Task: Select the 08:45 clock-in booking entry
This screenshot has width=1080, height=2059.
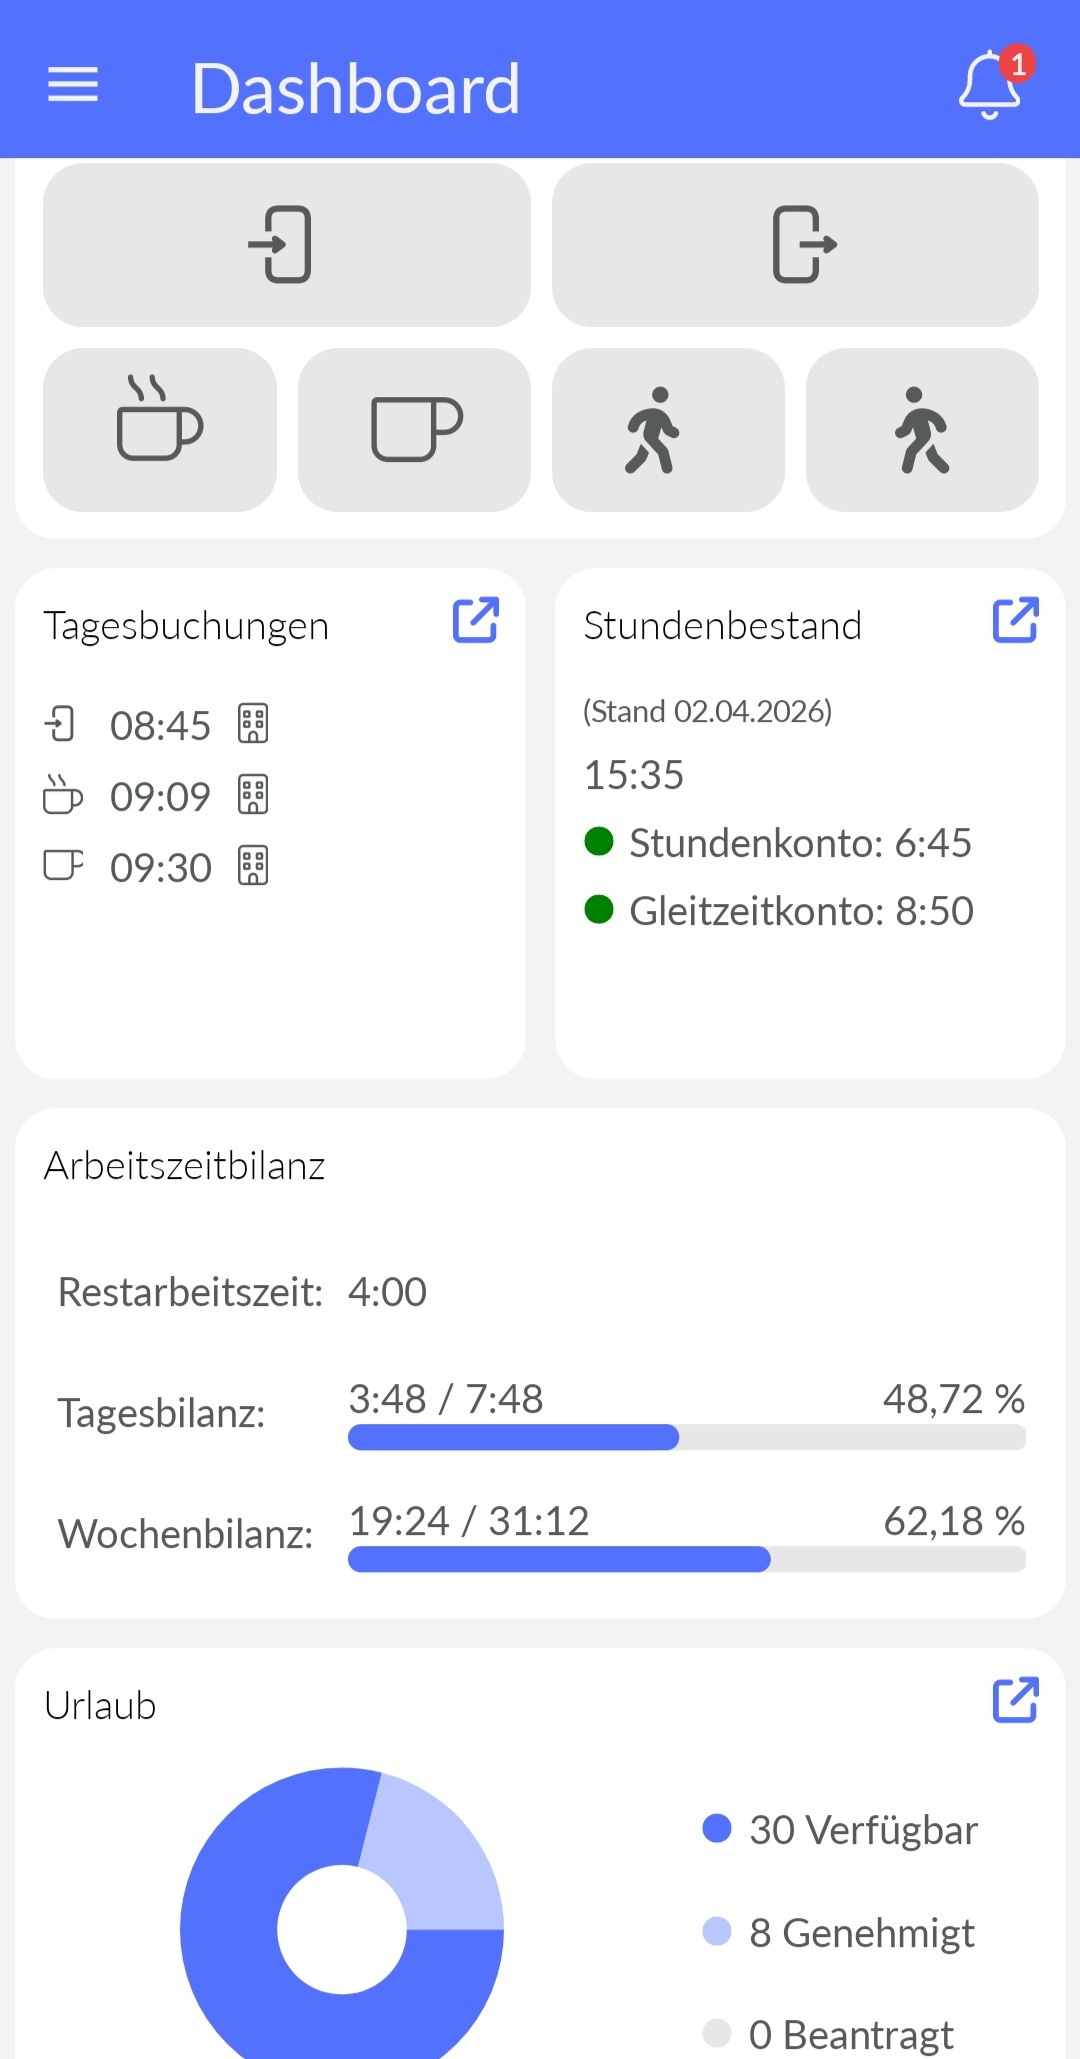Action: coord(160,725)
